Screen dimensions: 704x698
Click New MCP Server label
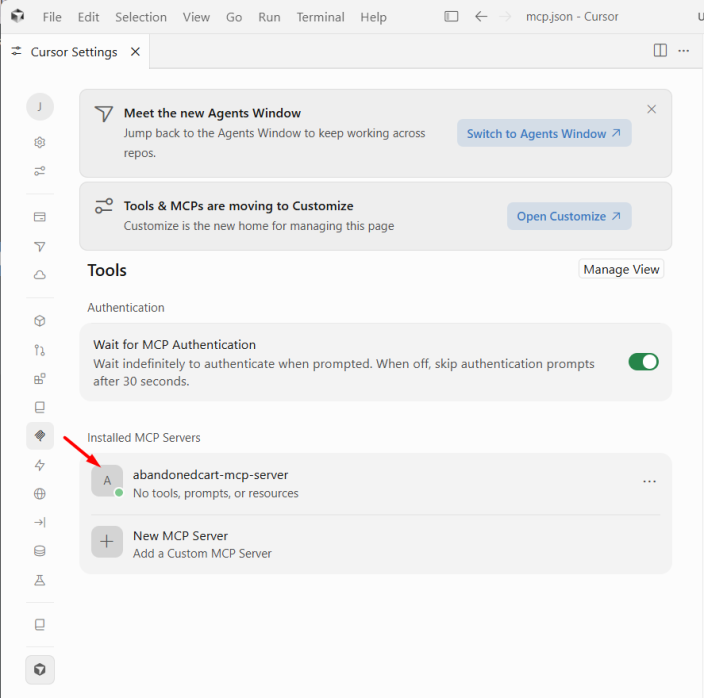(x=180, y=536)
